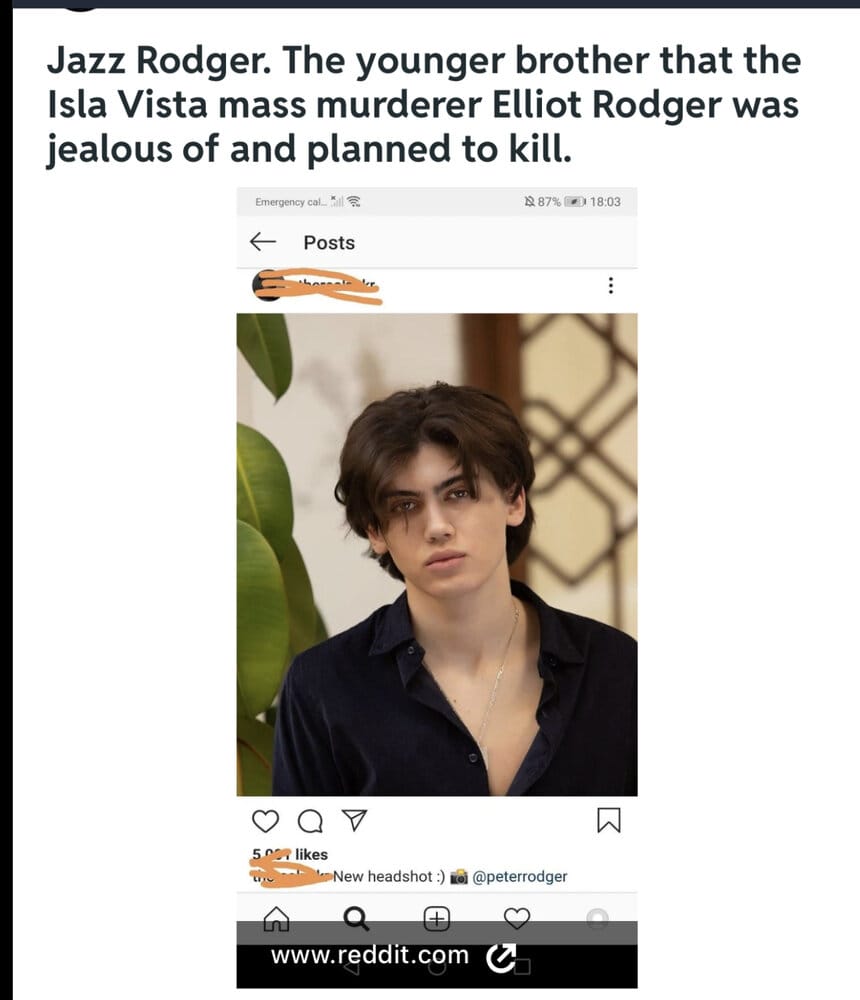The height and width of the screenshot is (1000, 860).
Task: Like the post with the heart icon
Action: [x=265, y=821]
